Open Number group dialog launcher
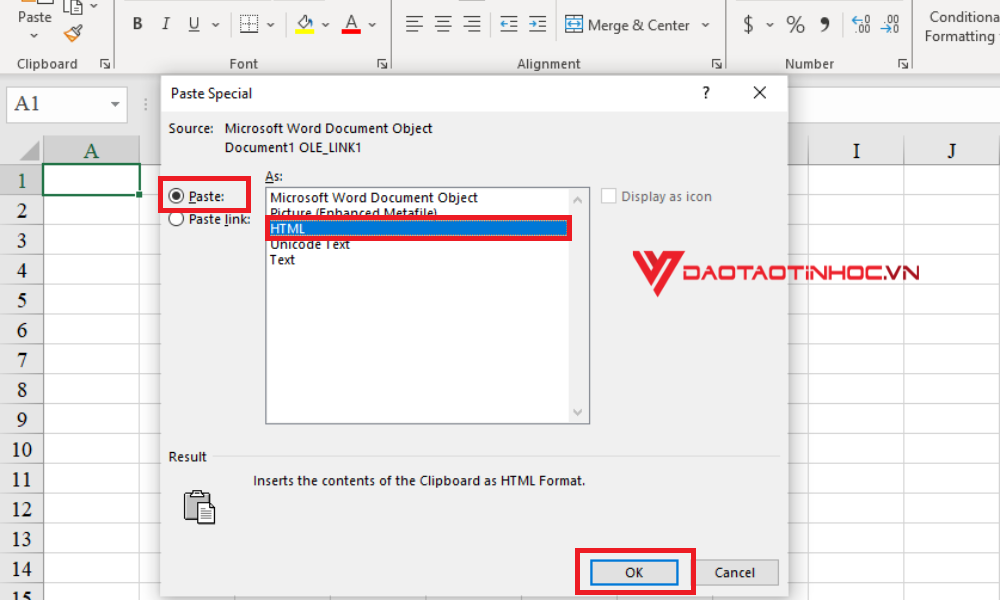The width and height of the screenshot is (1000, 600). [x=902, y=64]
